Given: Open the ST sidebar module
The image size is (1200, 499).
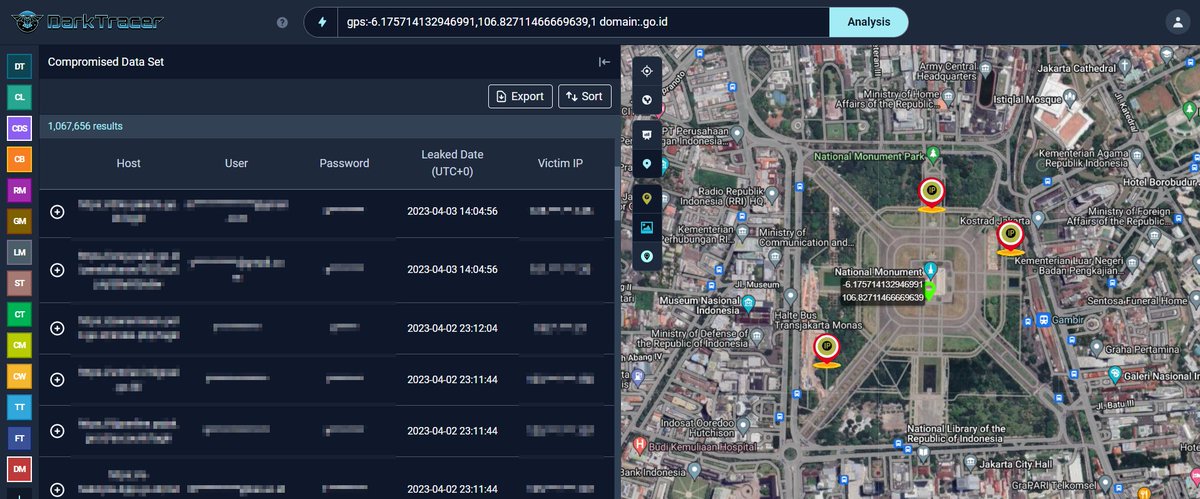Looking at the screenshot, I should coord(19,283).
